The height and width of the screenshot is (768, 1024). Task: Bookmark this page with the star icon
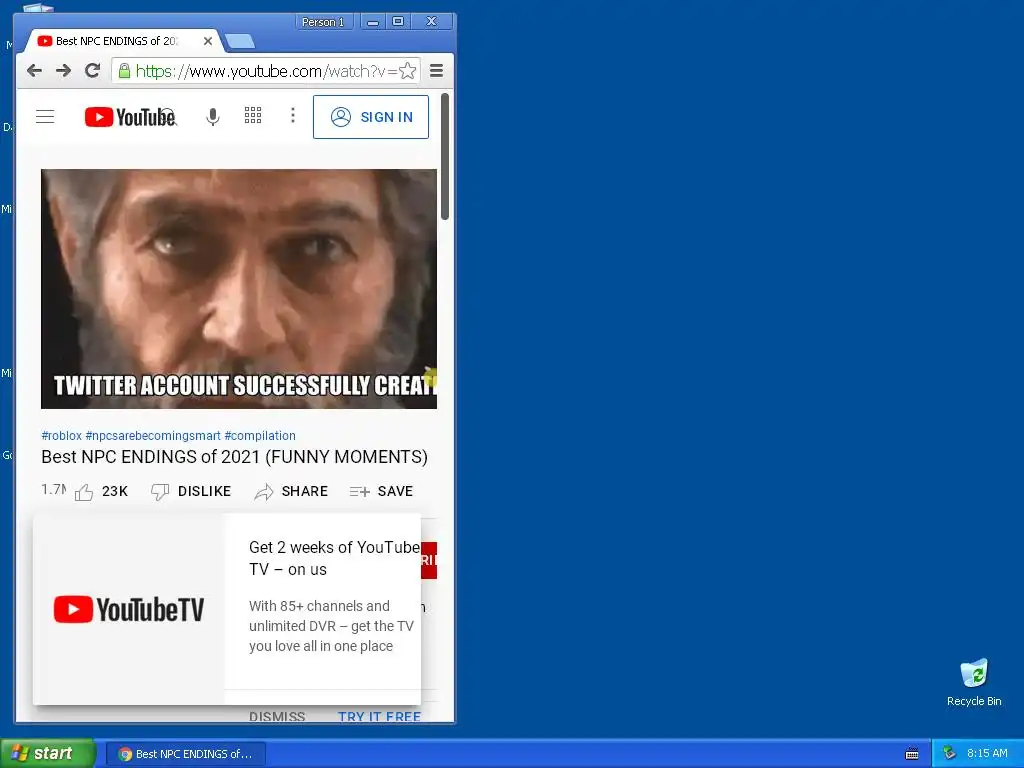[408, 71]
